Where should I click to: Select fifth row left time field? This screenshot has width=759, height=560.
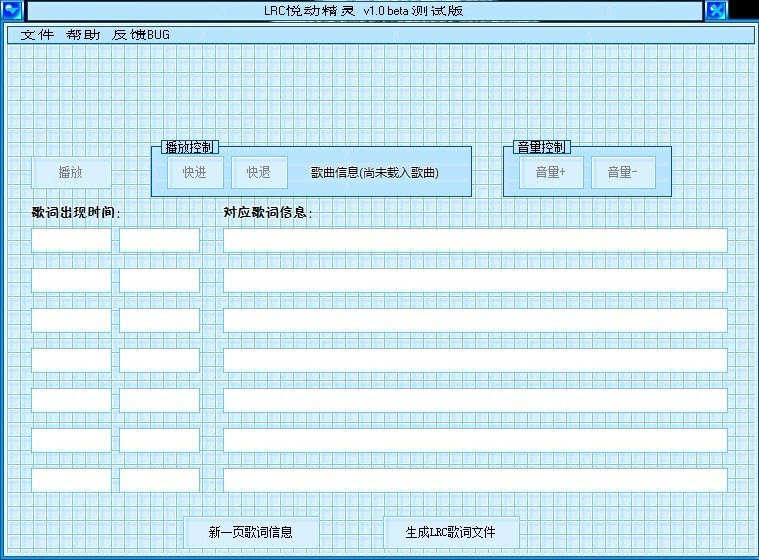71,400
